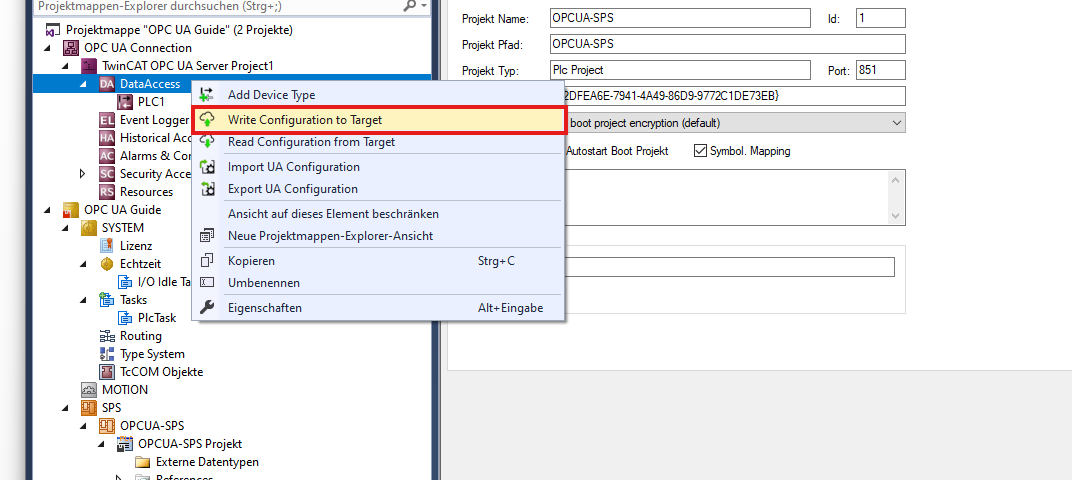Image resolution: width=1072 pixels, height=480 pixels.
Task: Select Ansicht auf dieses Element beschränken
Action: 378,214
